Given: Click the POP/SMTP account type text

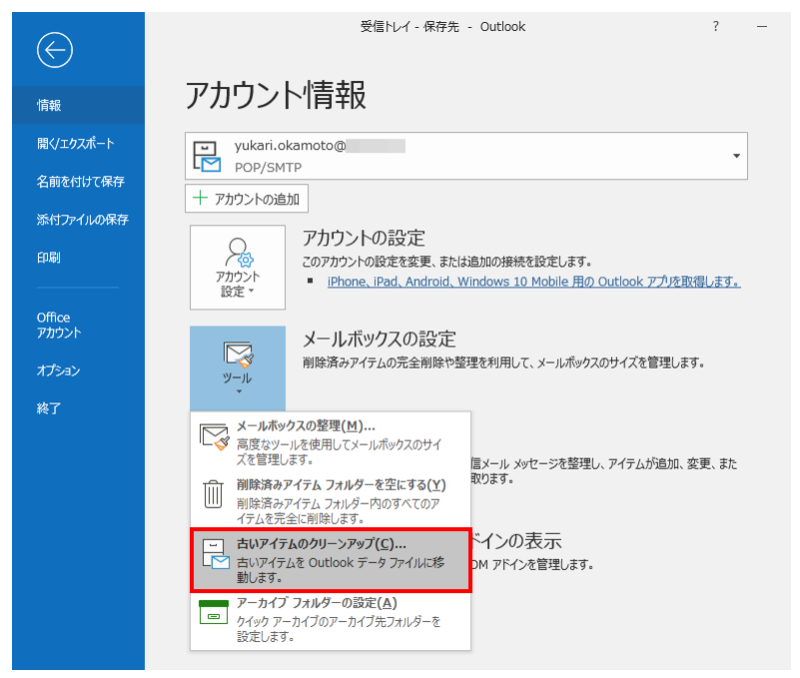Looking at the screenshot, I should click(x=268, y=167).
